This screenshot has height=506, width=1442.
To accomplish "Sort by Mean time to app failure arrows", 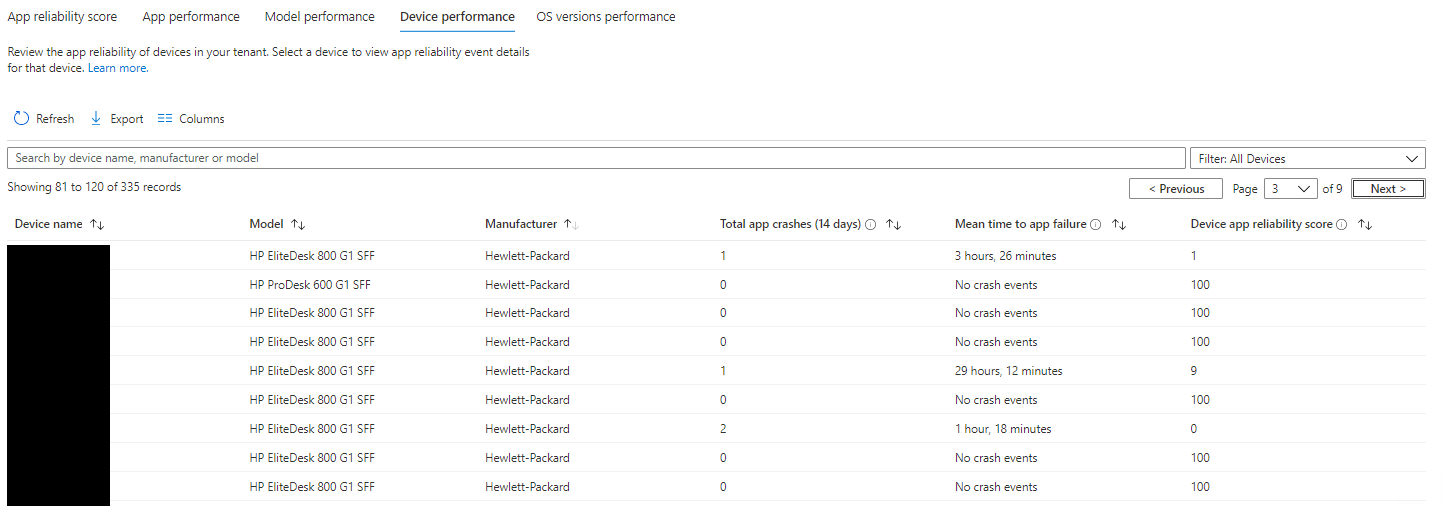I will (x=1119, y=225).
